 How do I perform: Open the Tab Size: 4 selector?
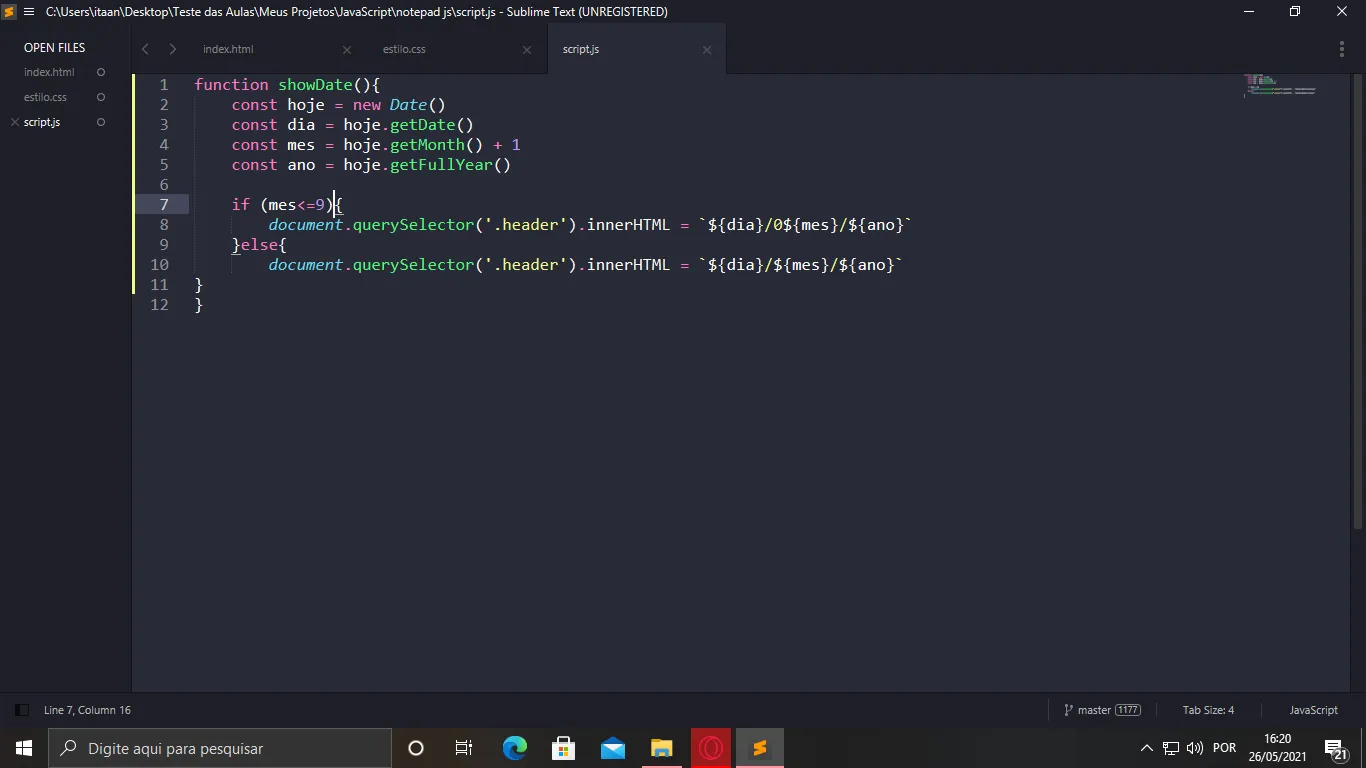click(1208, 710)
